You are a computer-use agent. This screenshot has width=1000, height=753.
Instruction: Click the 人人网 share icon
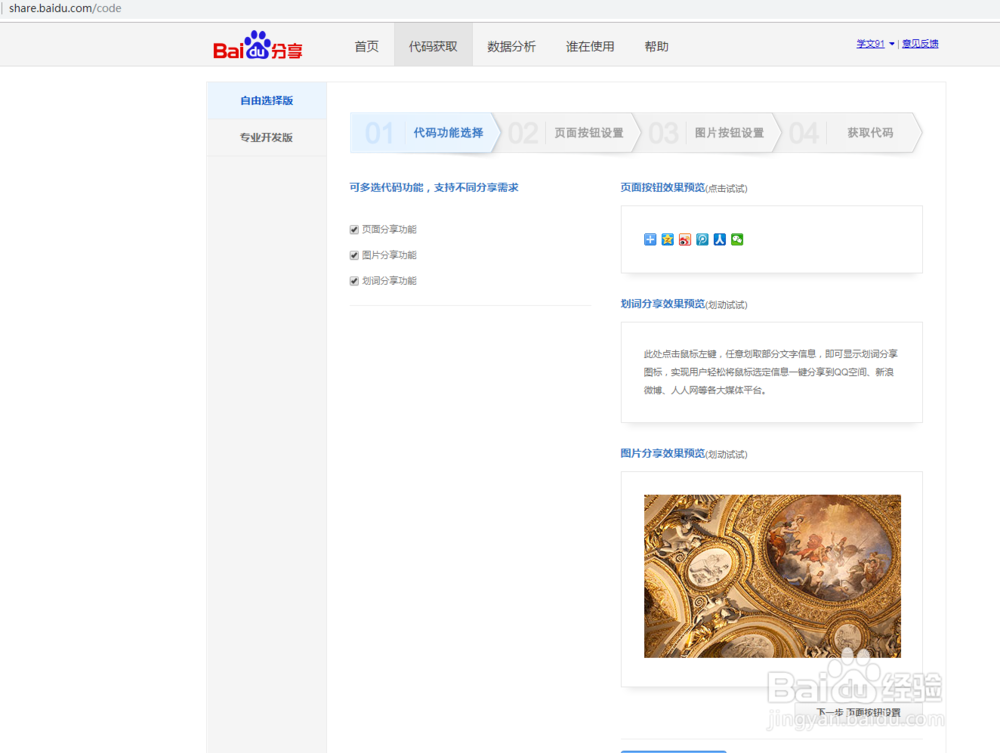click(719, 239)
